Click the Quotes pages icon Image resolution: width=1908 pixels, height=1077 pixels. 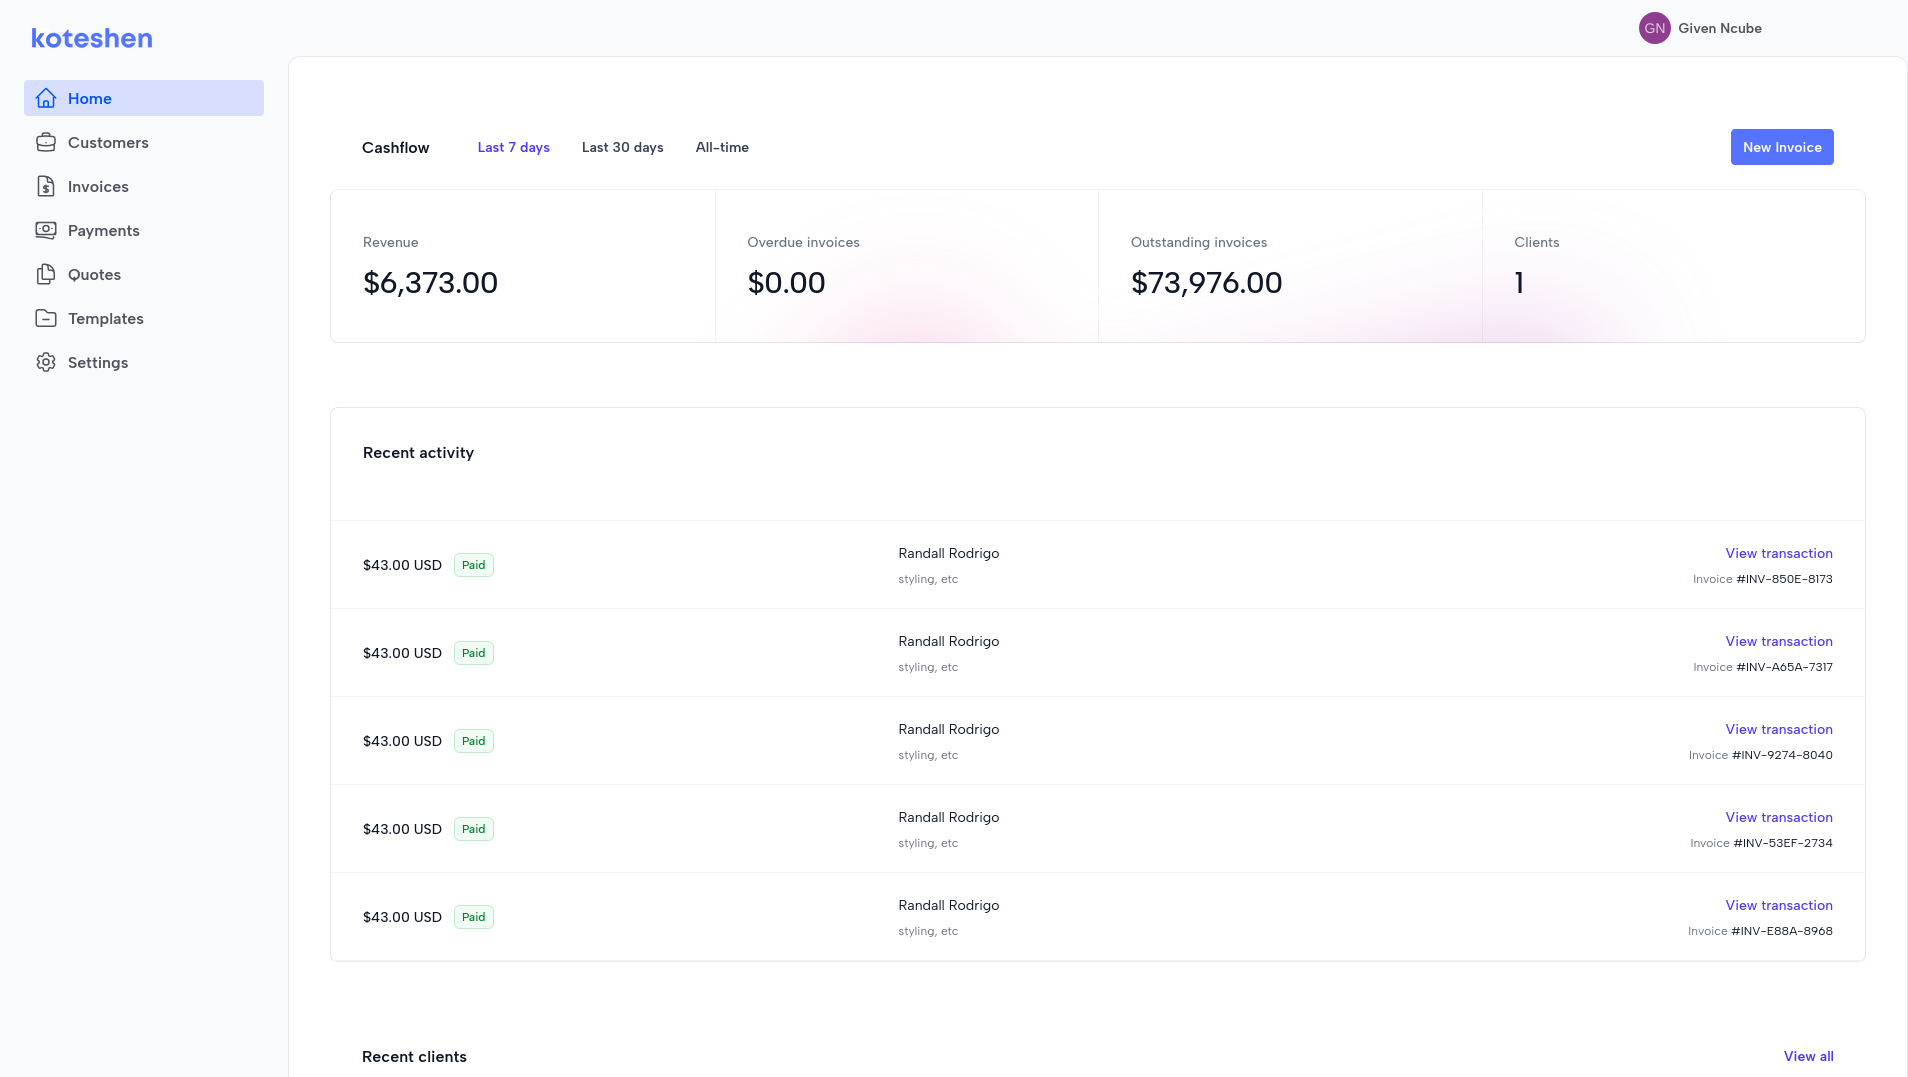click(46, 274)
